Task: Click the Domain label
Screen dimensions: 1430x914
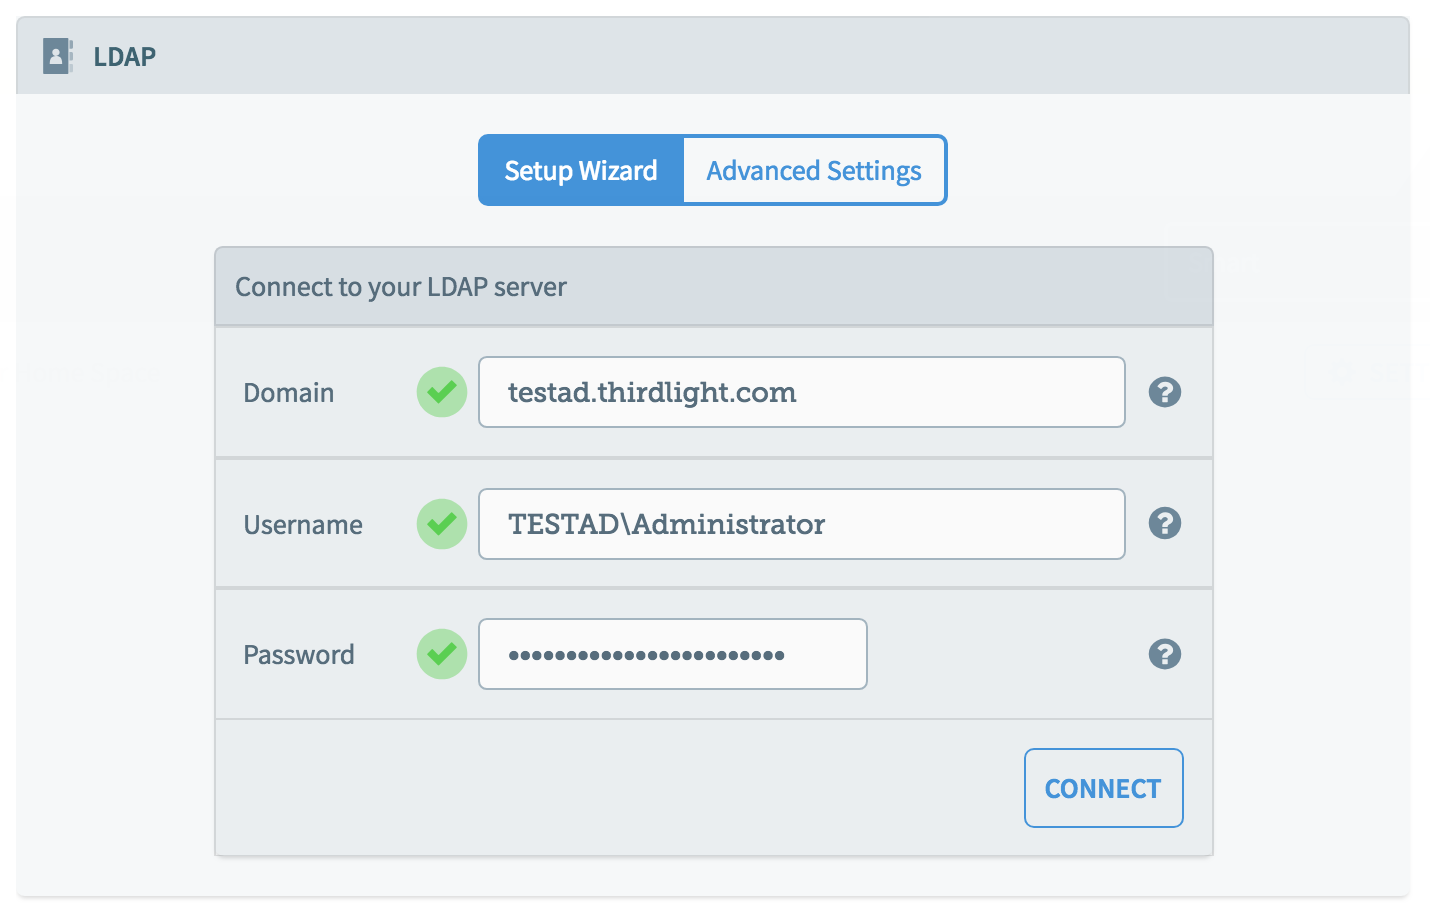Action: pyautogui.click(x=289, y=392)
